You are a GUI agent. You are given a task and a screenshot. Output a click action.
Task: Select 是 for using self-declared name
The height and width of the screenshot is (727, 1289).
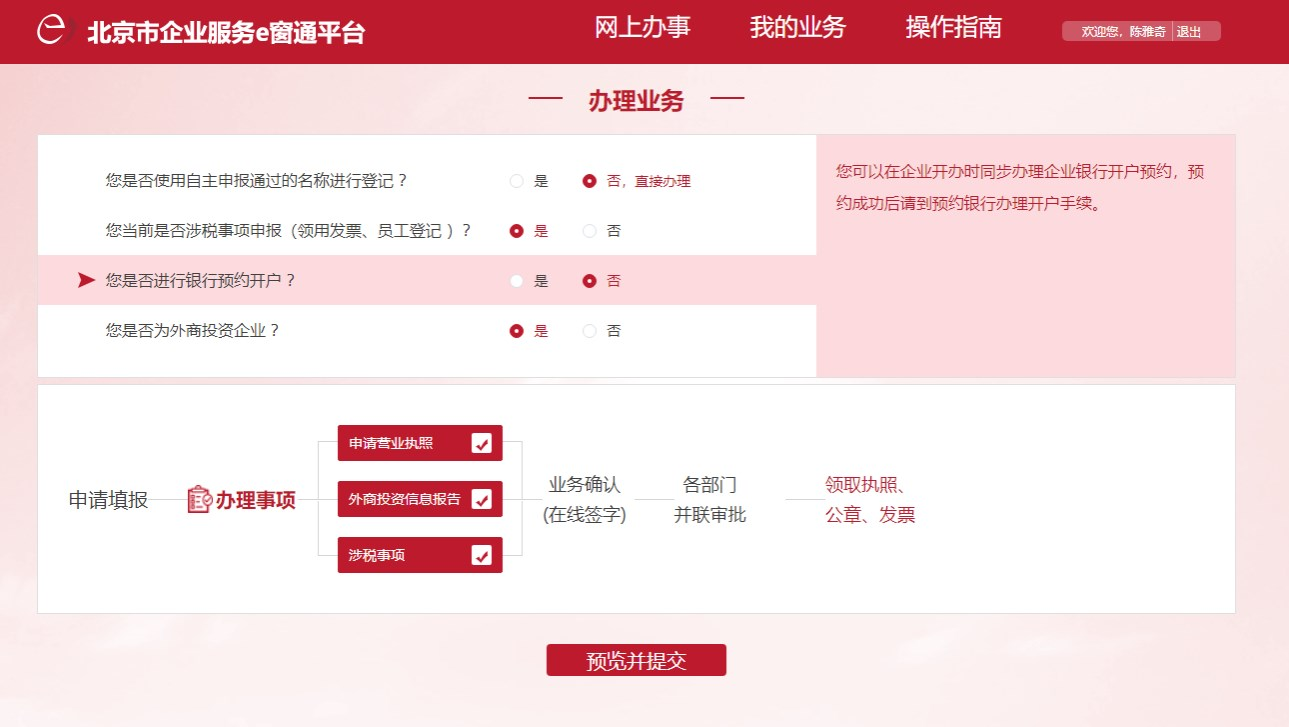517,182
